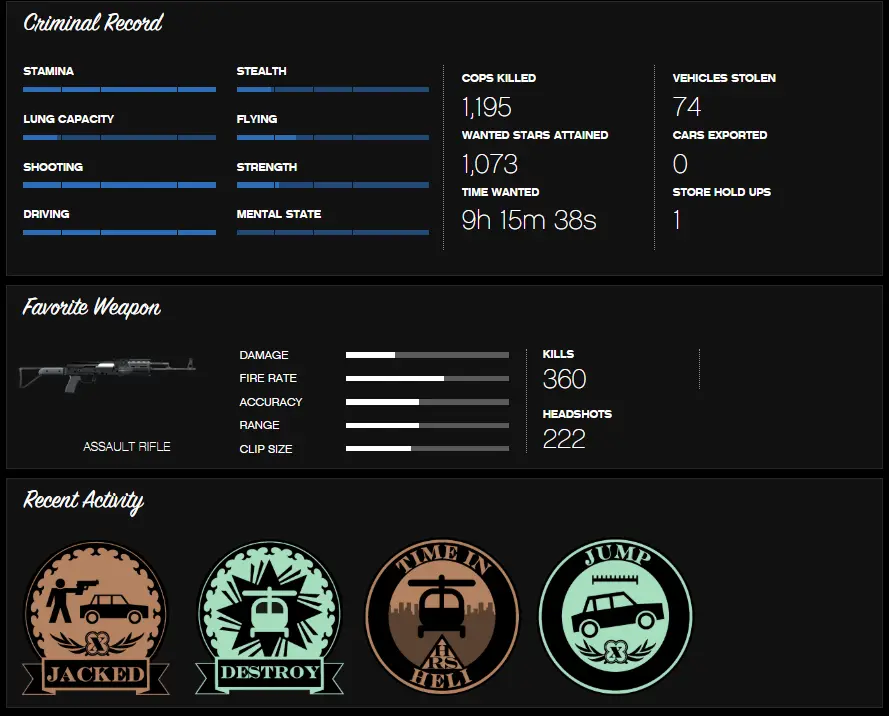Click the weapon Fire Rate bar
889x716 pixels.
(x=427, y=379)
